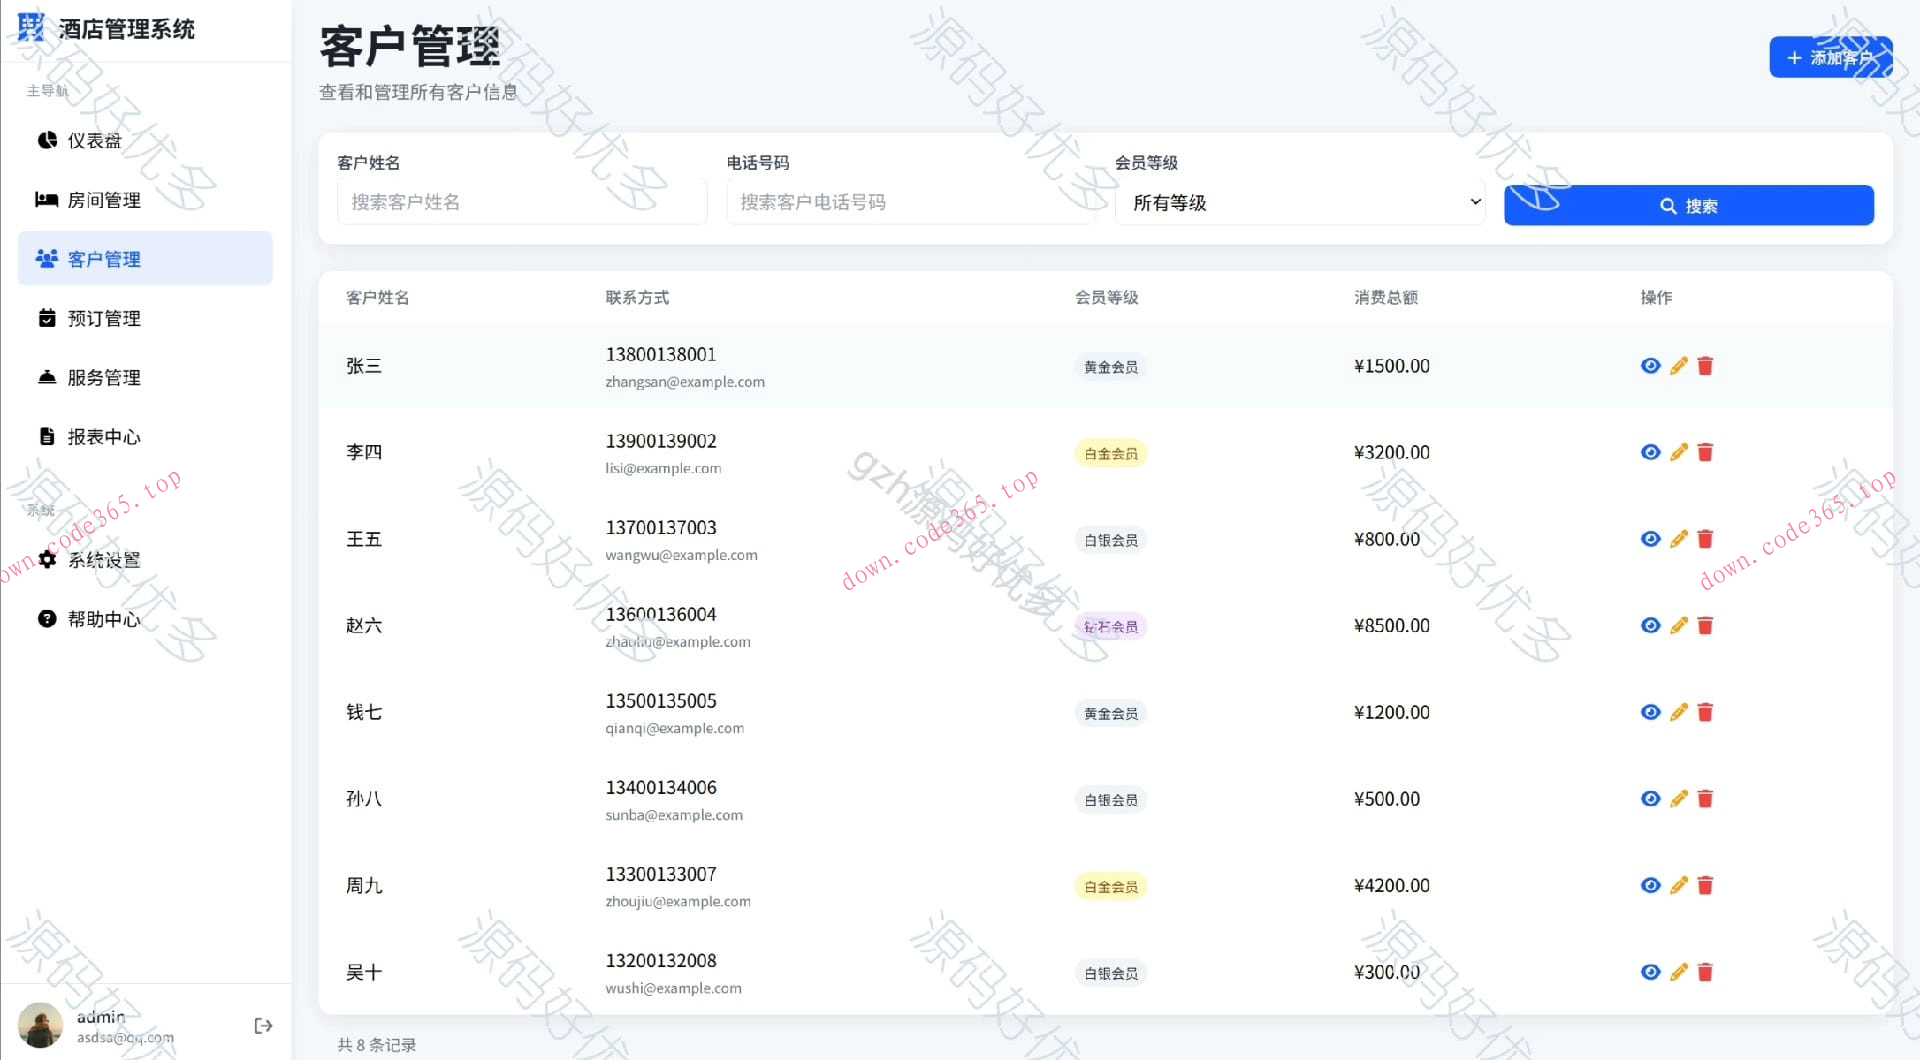Click the customer name 孙八
Image resolution: width=1920 pixels, height=1060 pixels.
[x=364, y=798]
